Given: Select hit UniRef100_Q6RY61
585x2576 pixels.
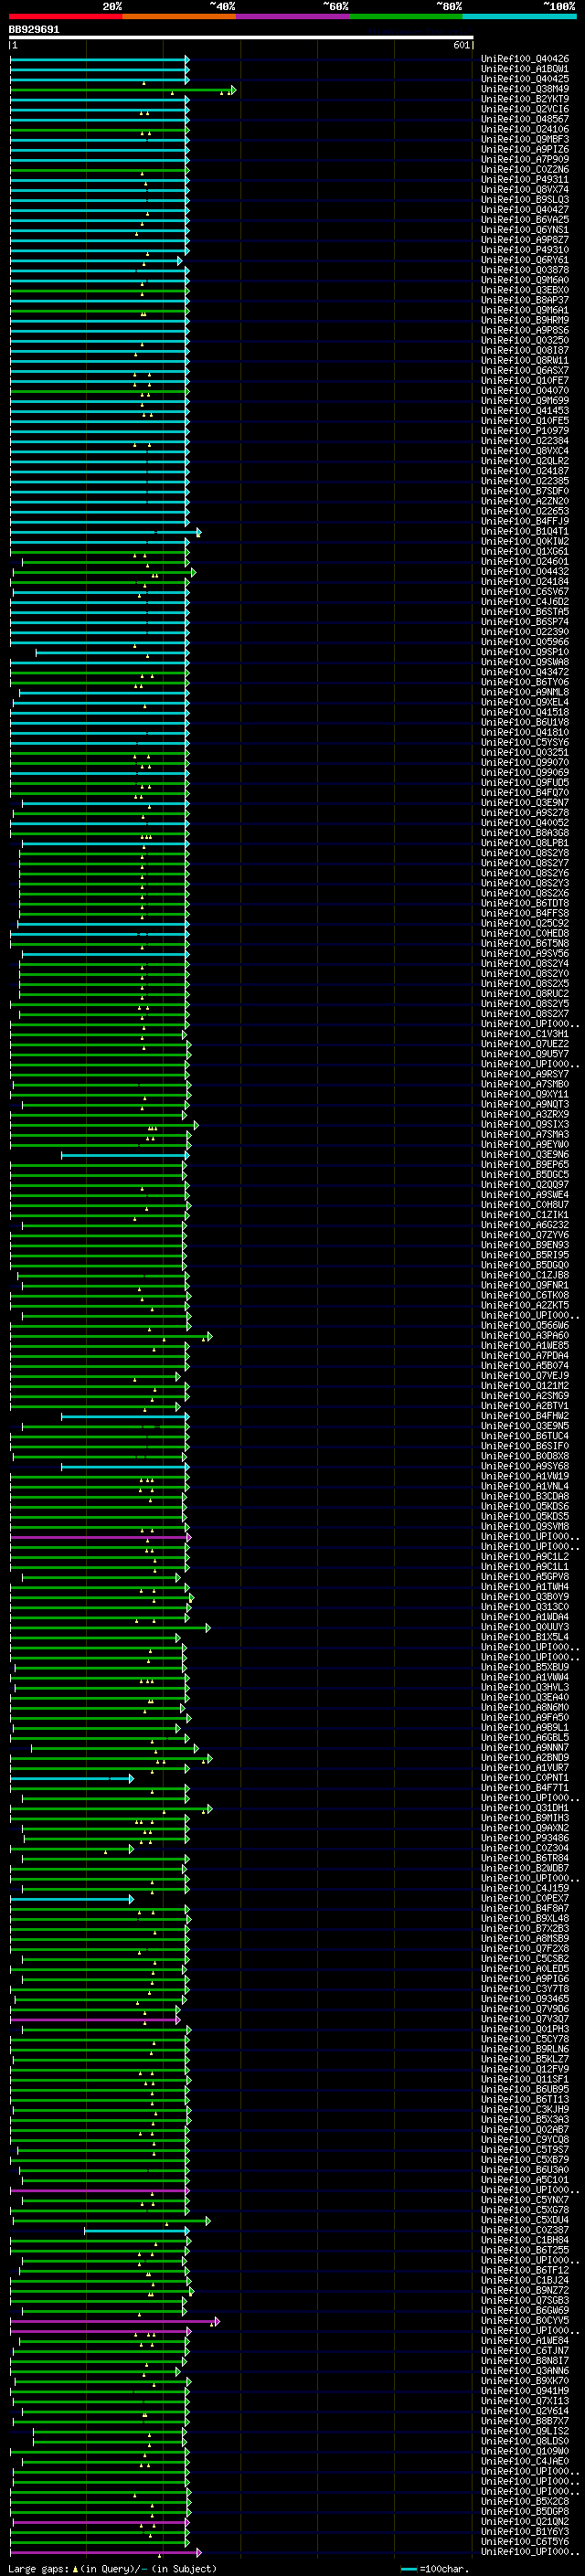Looking at the screenshot, I should tap(525, 260).
